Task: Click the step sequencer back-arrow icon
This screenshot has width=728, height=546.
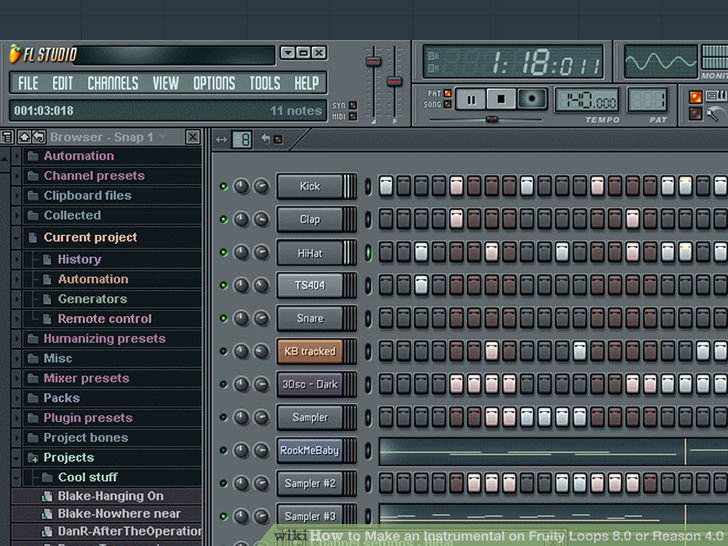Action: coord(265,138)
